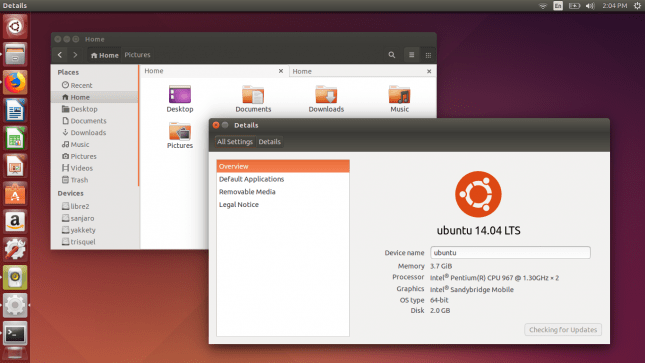This screenshot has width=645, height=363.
Task: Open the Documents folder icon
Action: pyautogui.click(x=253, y=99)
